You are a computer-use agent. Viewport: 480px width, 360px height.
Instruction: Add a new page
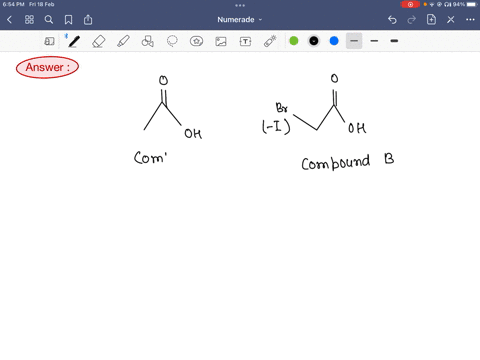point(431,20)
